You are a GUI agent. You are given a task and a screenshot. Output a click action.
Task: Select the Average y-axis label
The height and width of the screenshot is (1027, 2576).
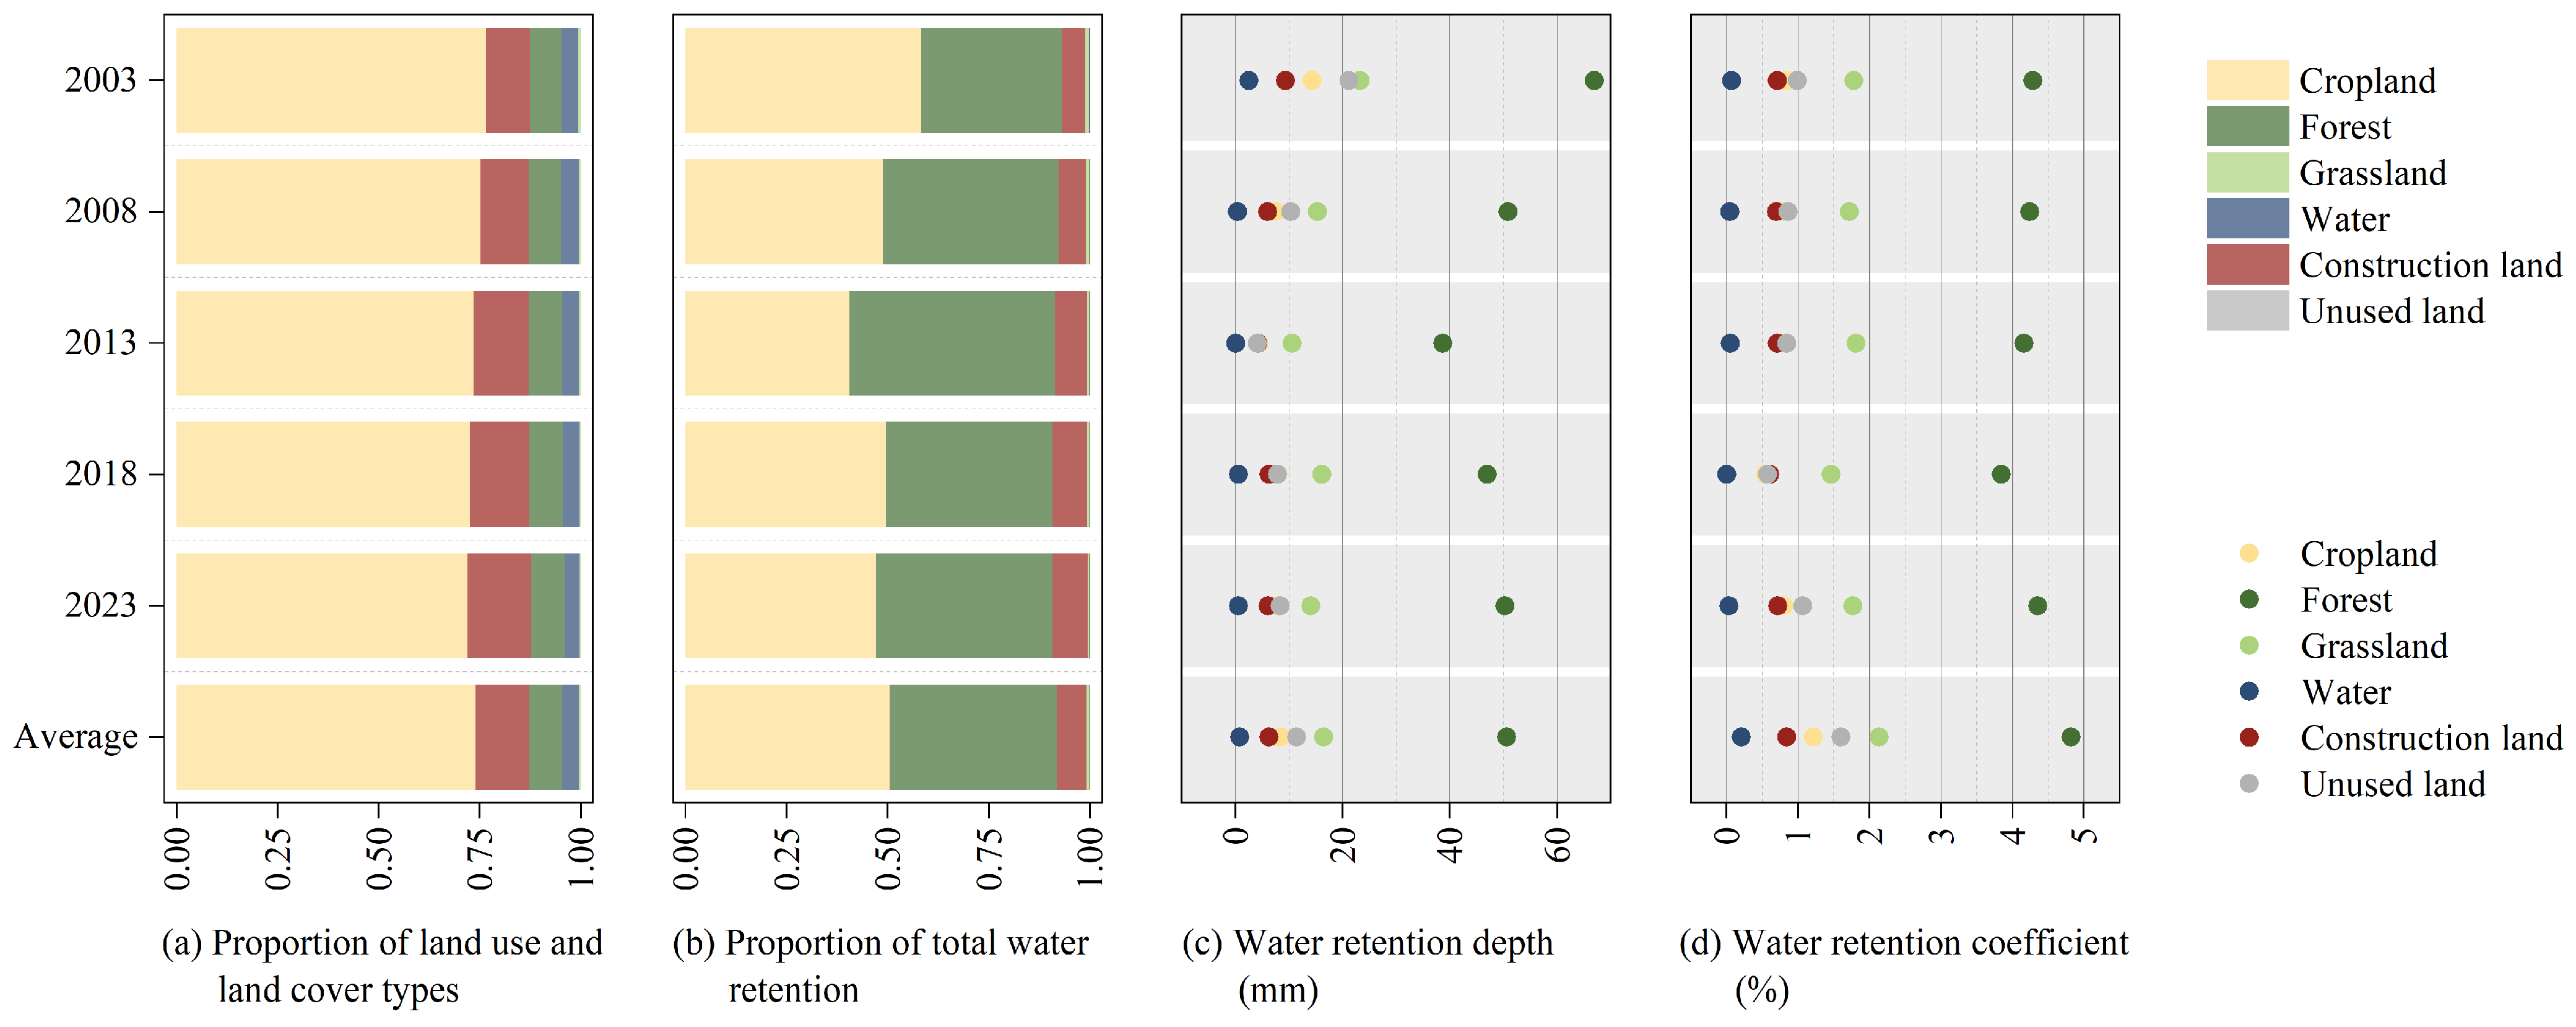coord(76,737)
